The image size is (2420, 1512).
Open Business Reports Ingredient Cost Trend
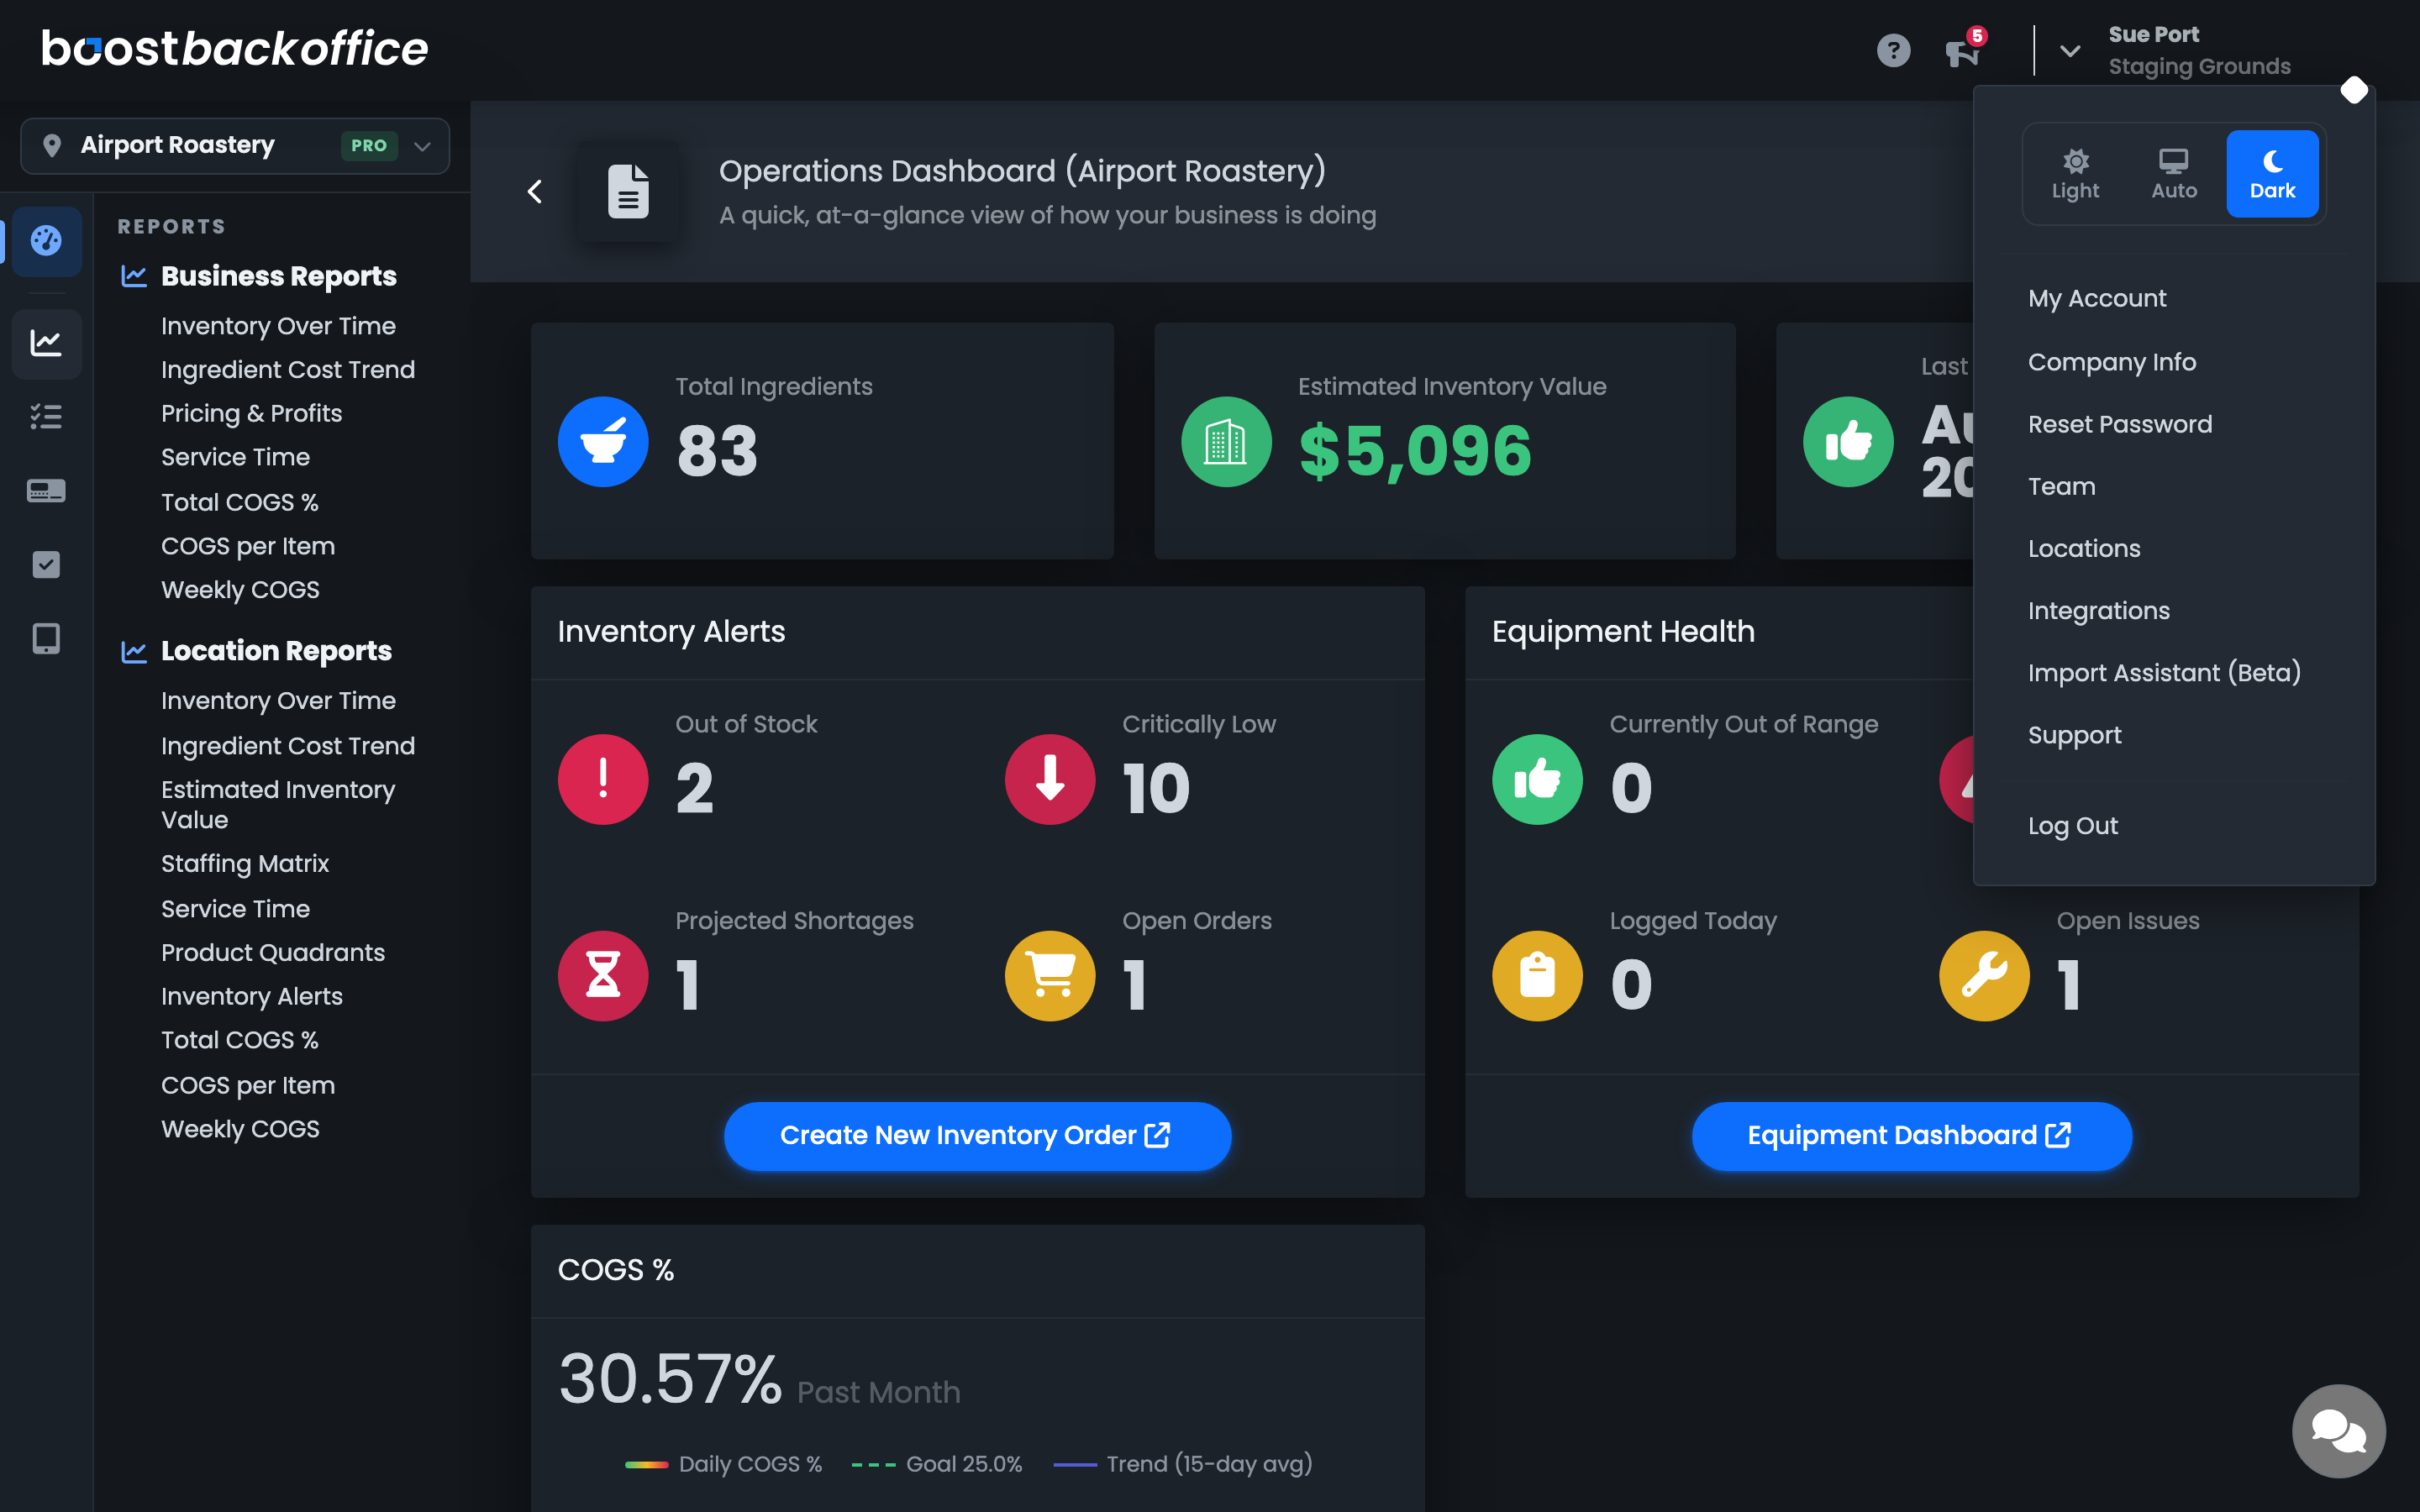288,370
